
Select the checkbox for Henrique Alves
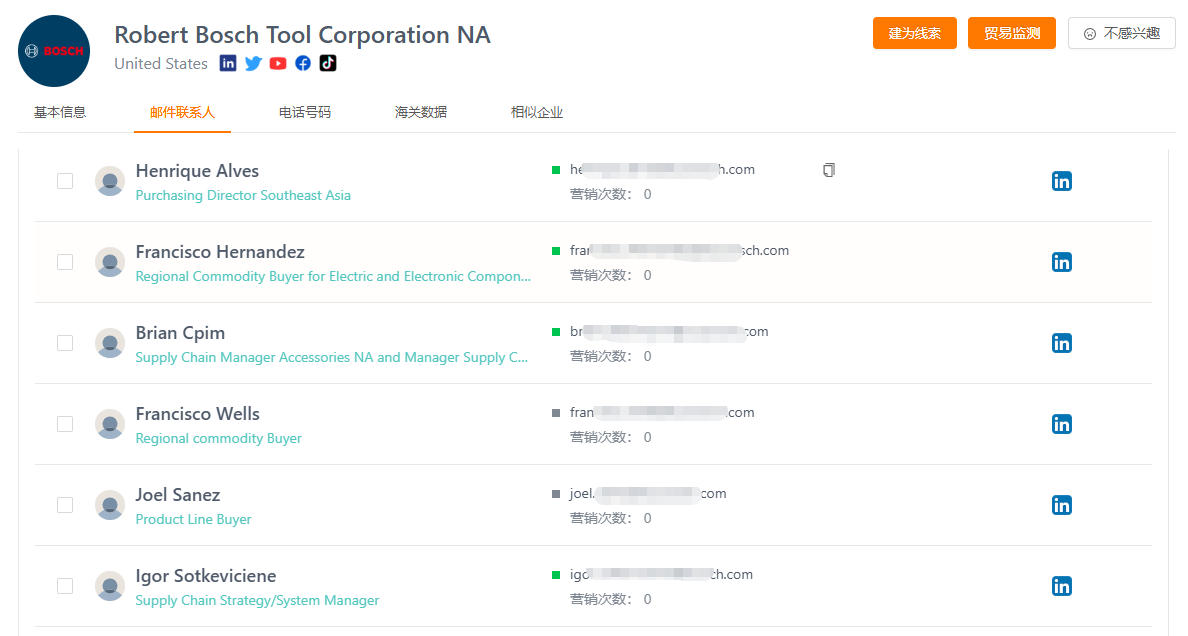[x=65, y=181]
